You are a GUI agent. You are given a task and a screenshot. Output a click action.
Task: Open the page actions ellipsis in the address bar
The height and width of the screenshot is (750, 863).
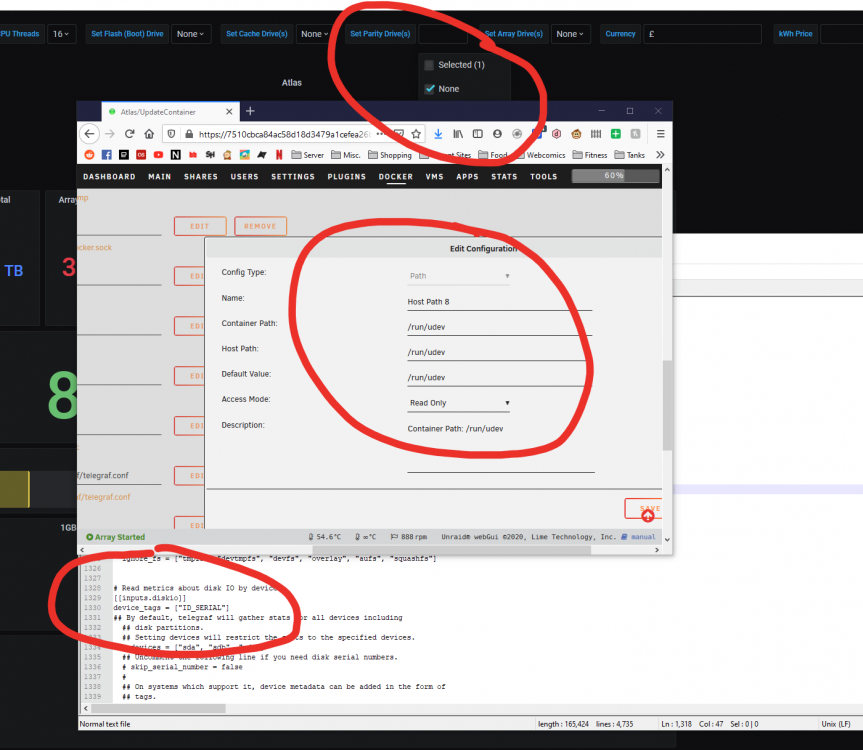tap(380, 134)
